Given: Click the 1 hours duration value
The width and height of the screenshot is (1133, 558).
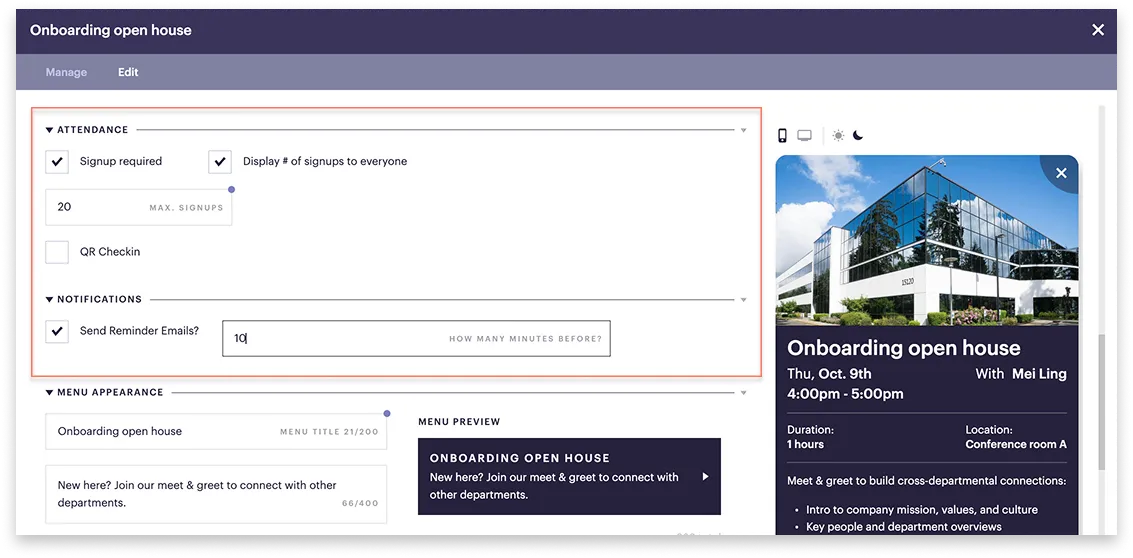Looking at the screenshot, I should coord(806,444).
